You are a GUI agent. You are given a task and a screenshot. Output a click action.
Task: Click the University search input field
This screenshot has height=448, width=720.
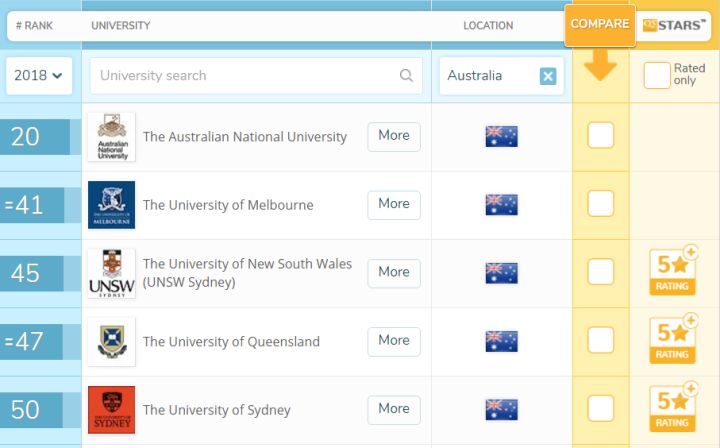[256, 76]
